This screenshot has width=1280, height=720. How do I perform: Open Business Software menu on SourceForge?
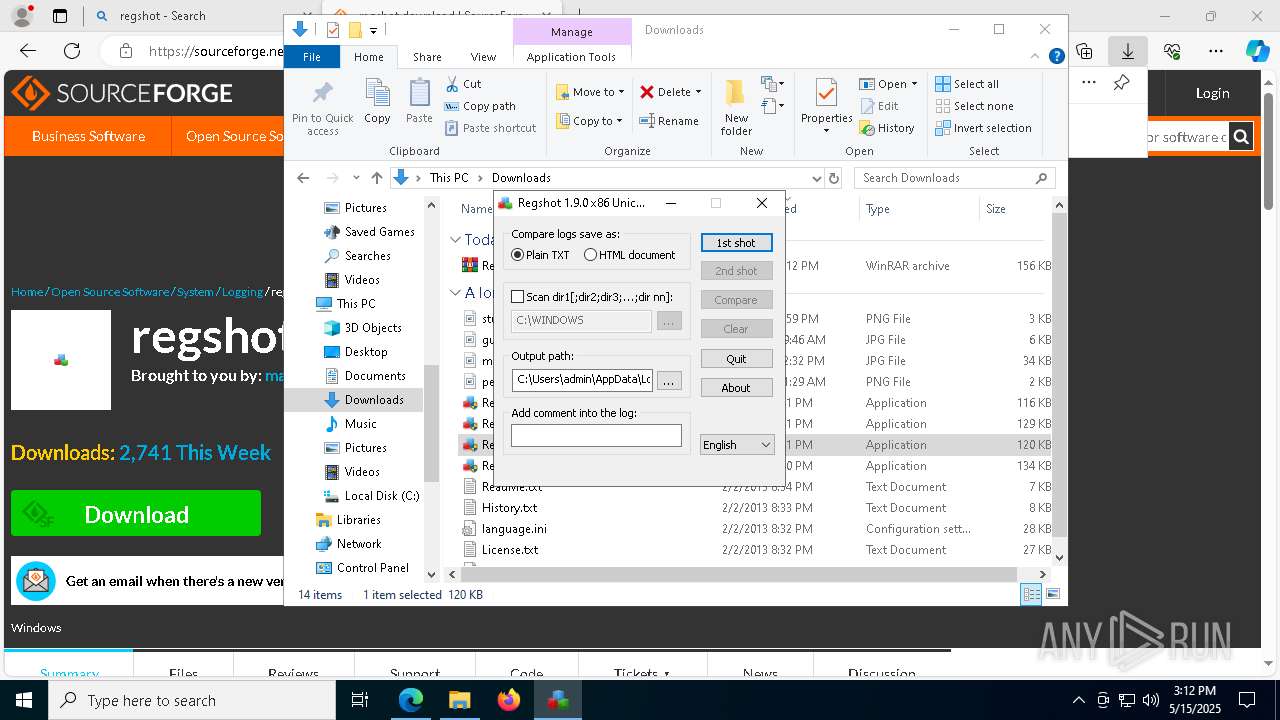click(x=88, y=136)
